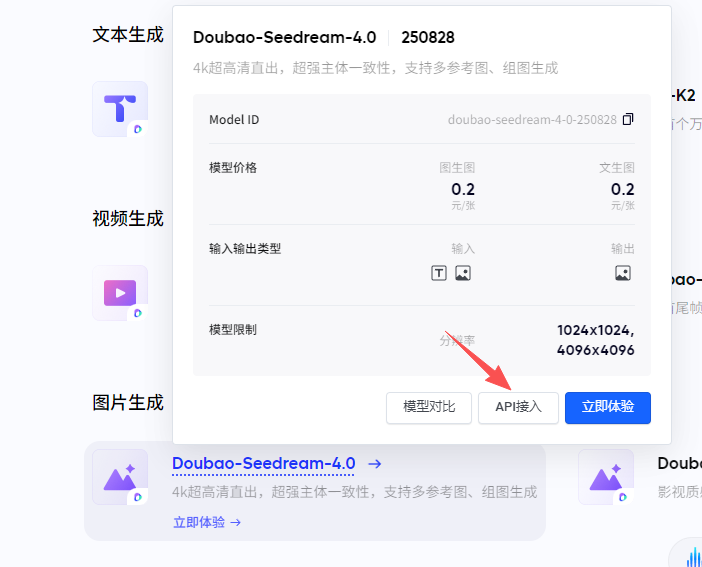The height and width of the screenshot is (567, 702).
Task: Click the resolution limit 1024x1024, 4096x4096
Action: pos(596,340)
